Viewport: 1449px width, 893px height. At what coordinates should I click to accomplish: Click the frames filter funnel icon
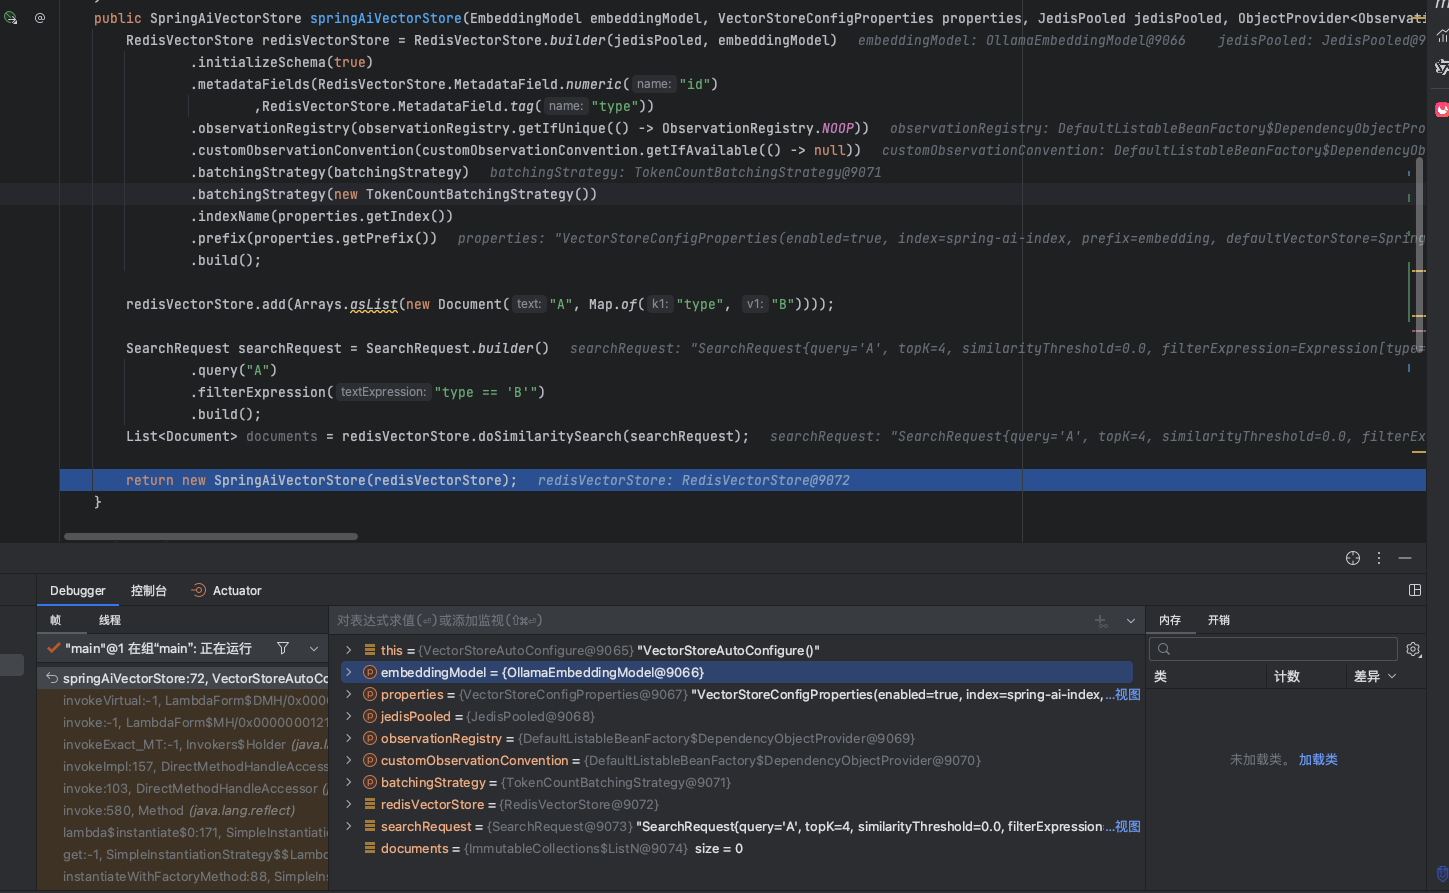(x=283, y=648)
